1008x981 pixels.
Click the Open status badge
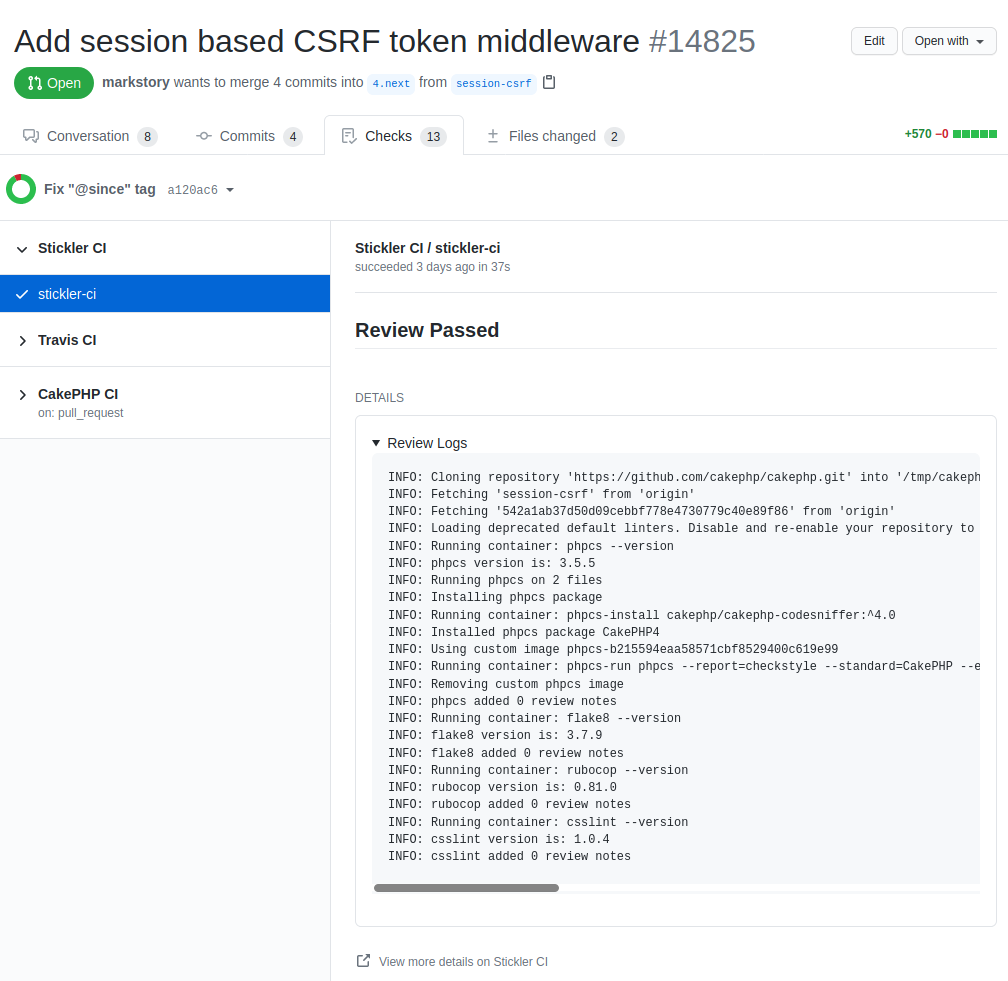click(x=54, y=83)
